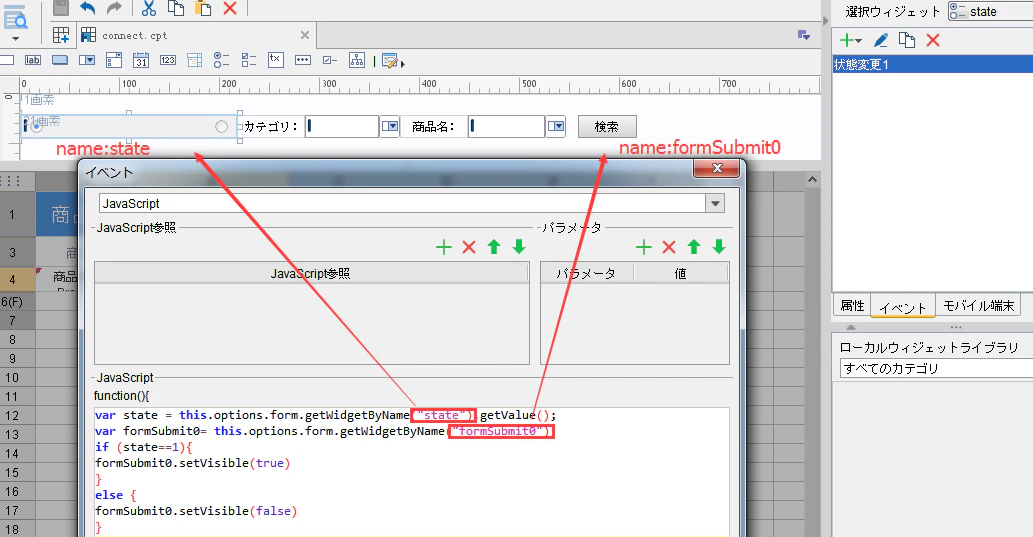Switch to the モバイル端末 tab
This screenshot has width=1033, height=537.
[978, 306]
